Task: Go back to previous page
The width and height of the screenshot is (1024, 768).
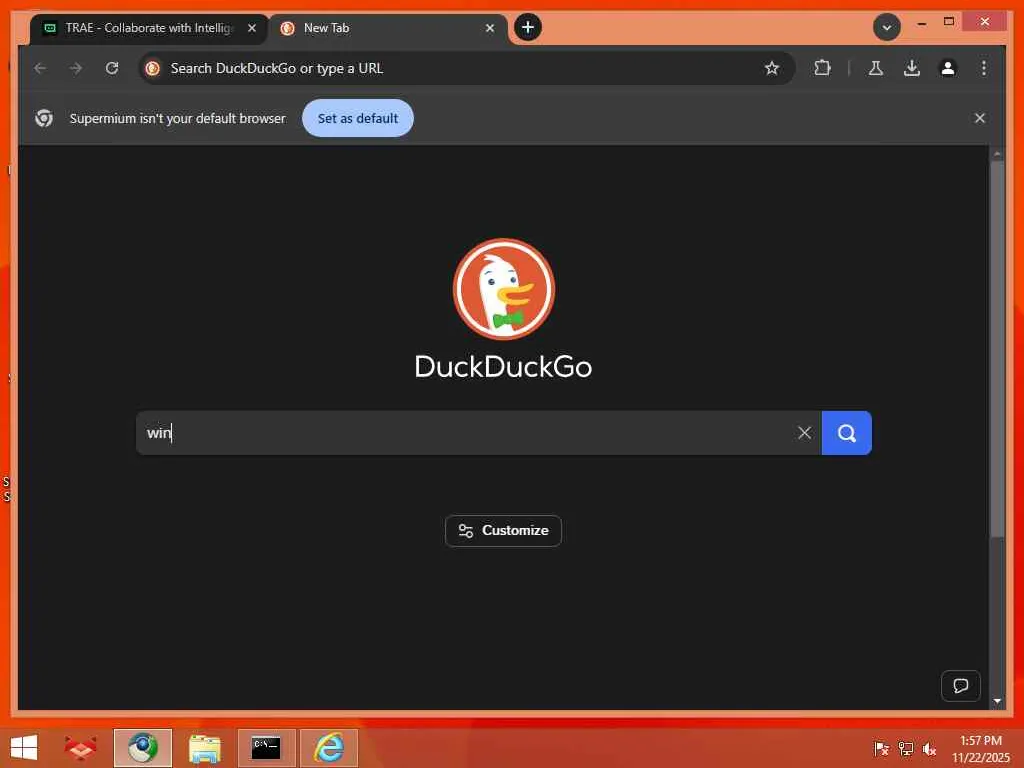Action: pos(40,69)
